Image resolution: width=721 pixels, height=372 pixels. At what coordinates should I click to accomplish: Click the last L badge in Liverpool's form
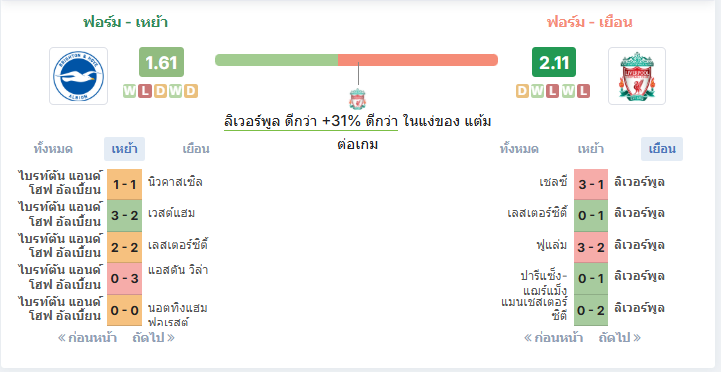tap(583, 91)
